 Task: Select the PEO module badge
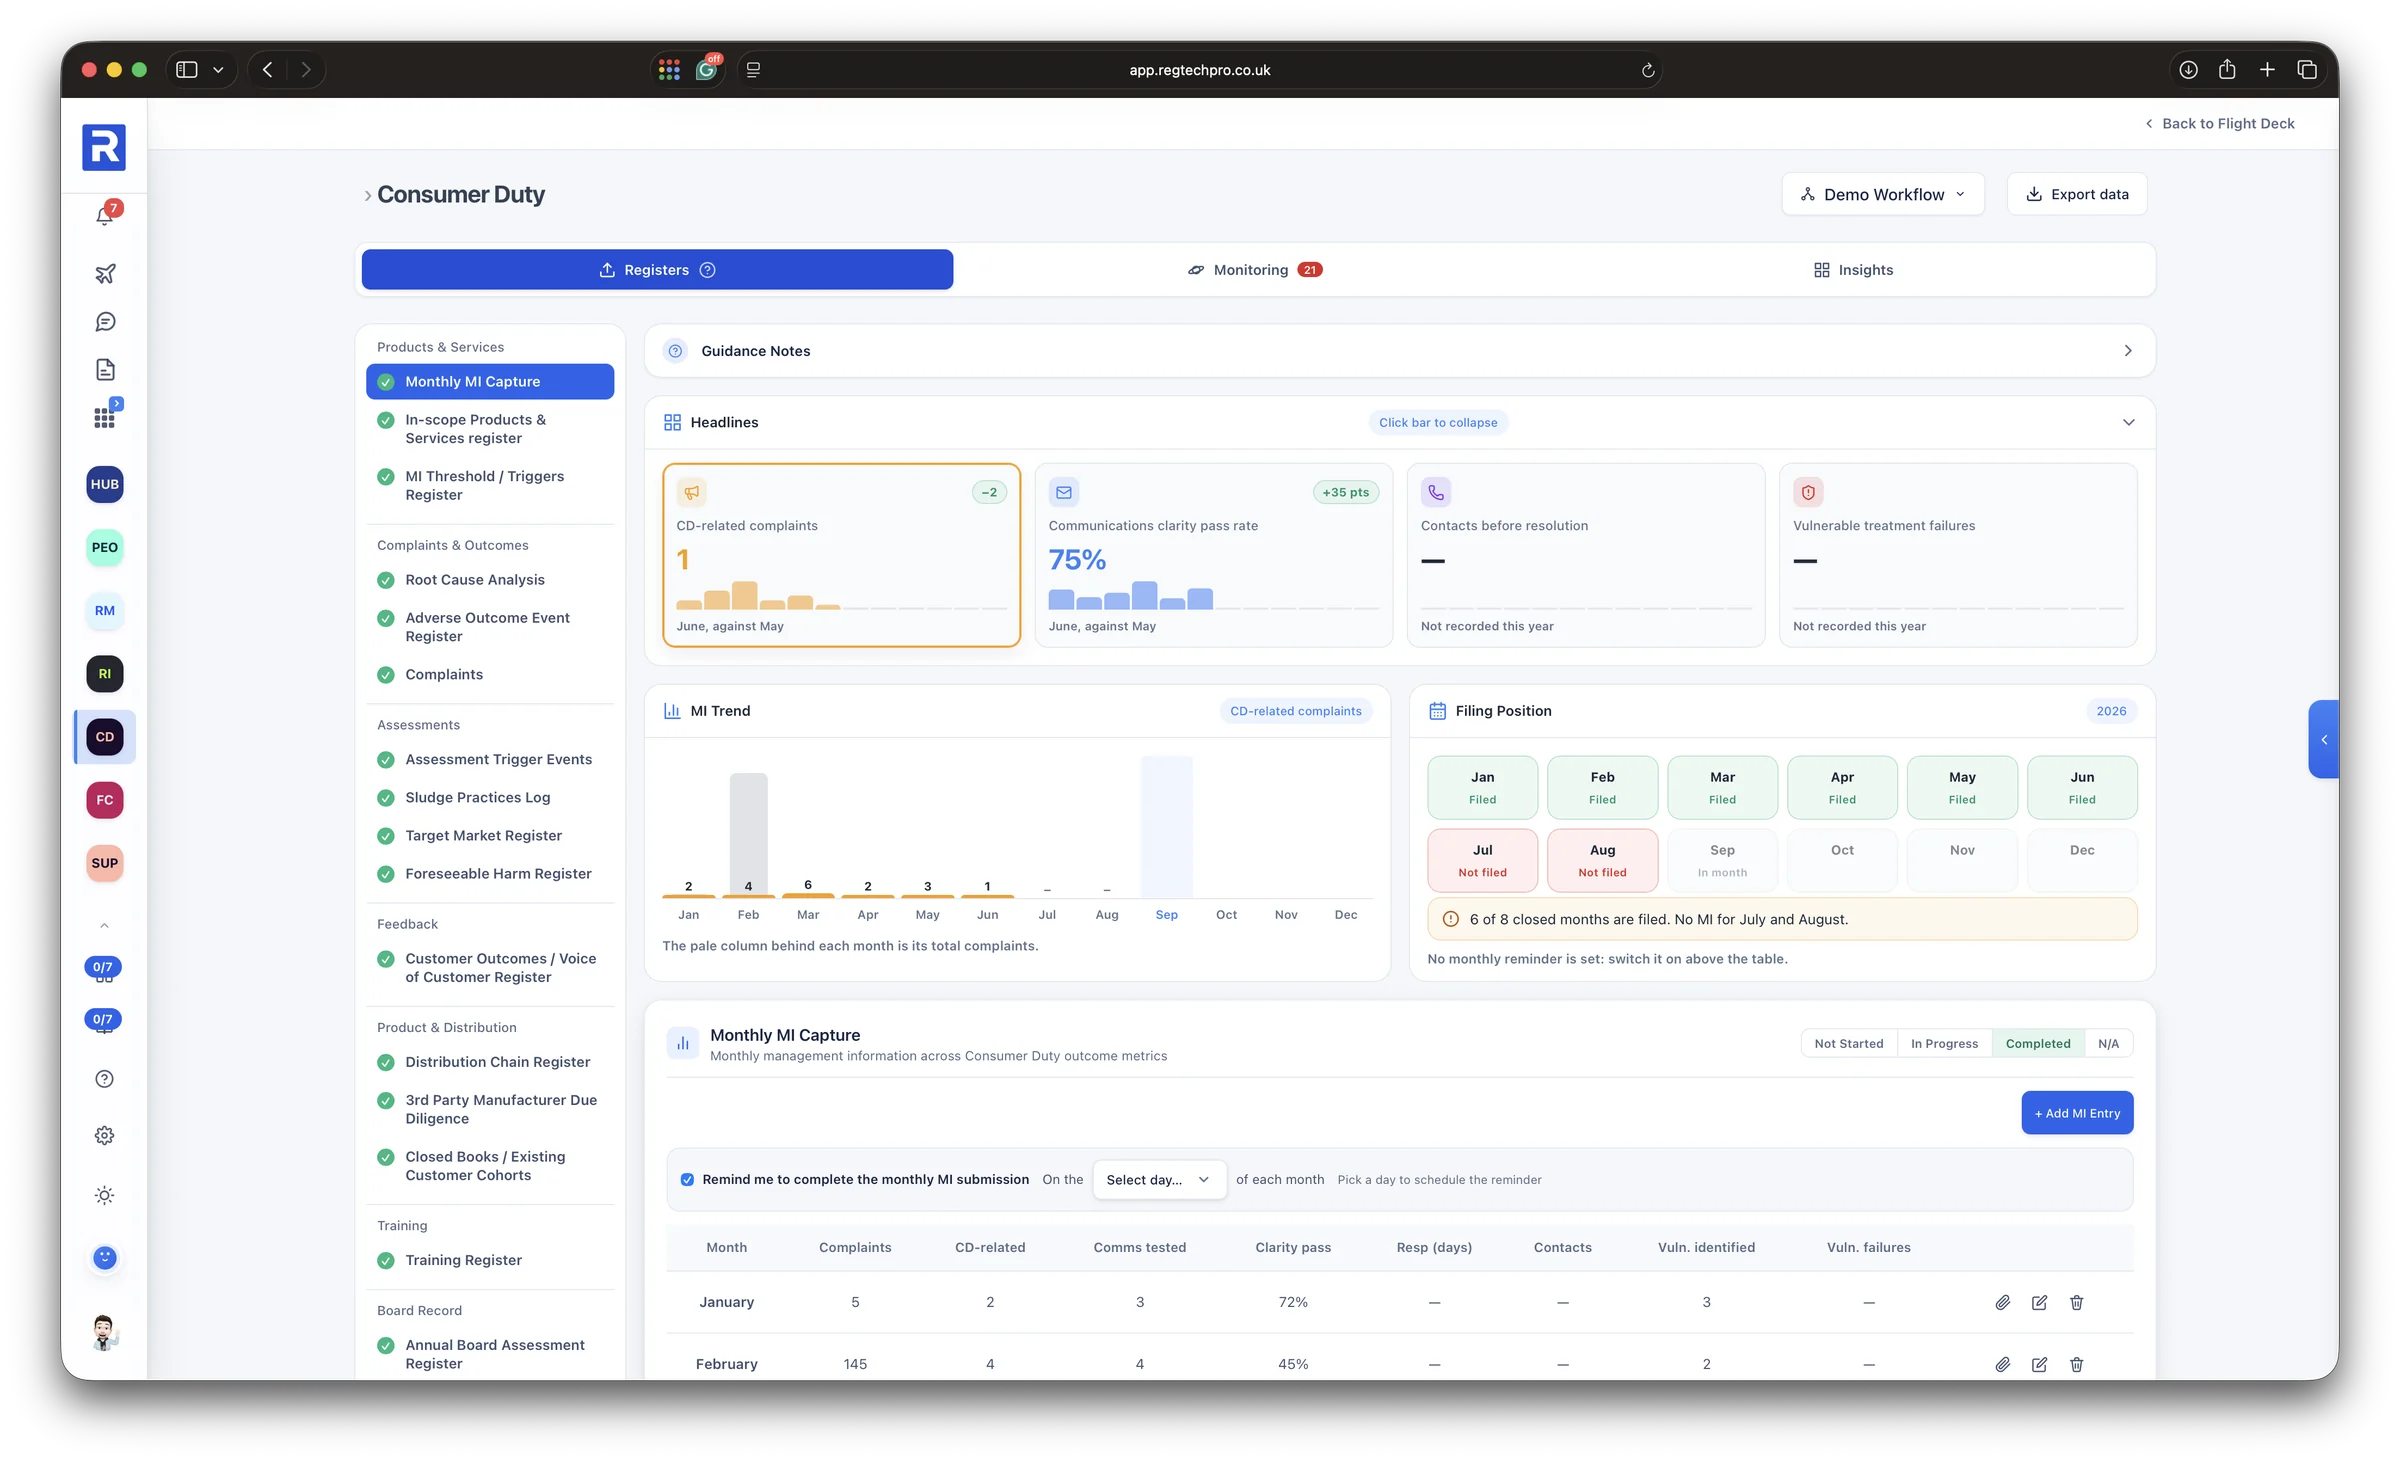click(105, 547)
